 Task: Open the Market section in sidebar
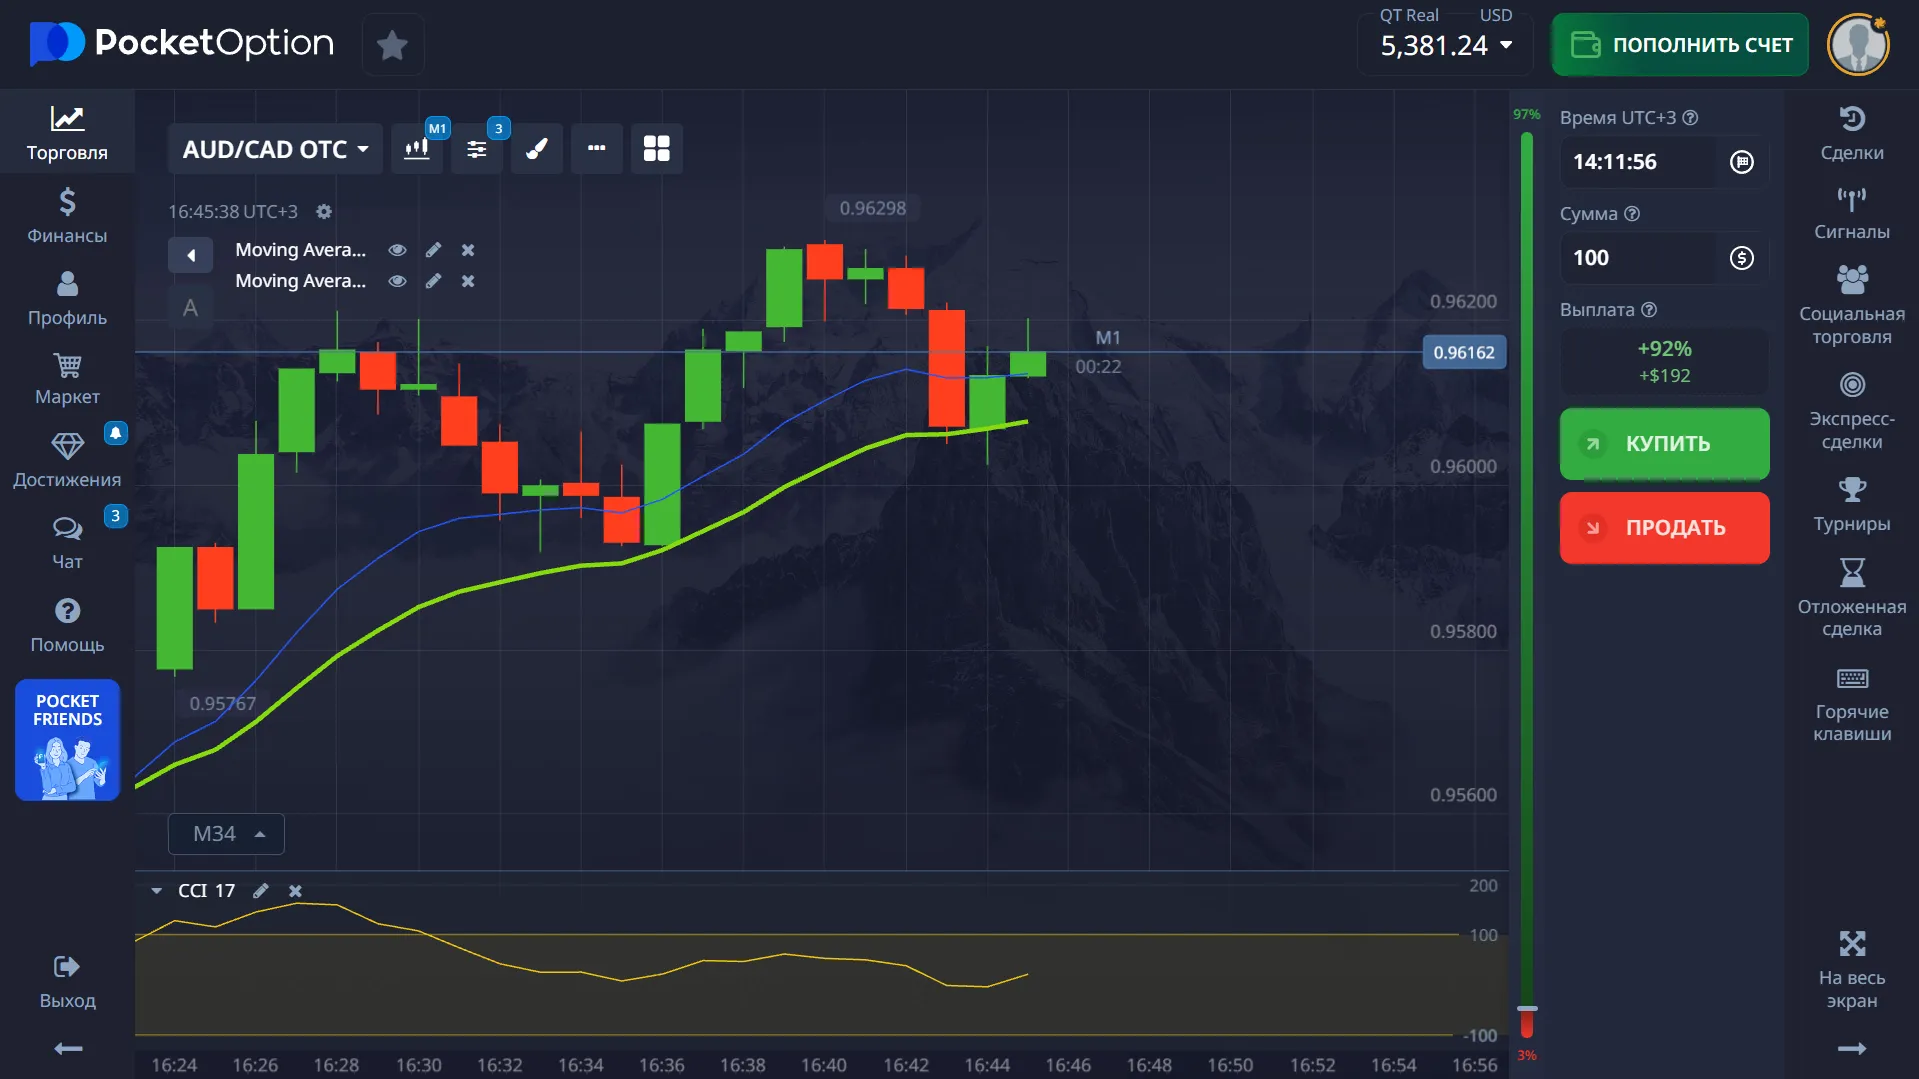(67, 379)
